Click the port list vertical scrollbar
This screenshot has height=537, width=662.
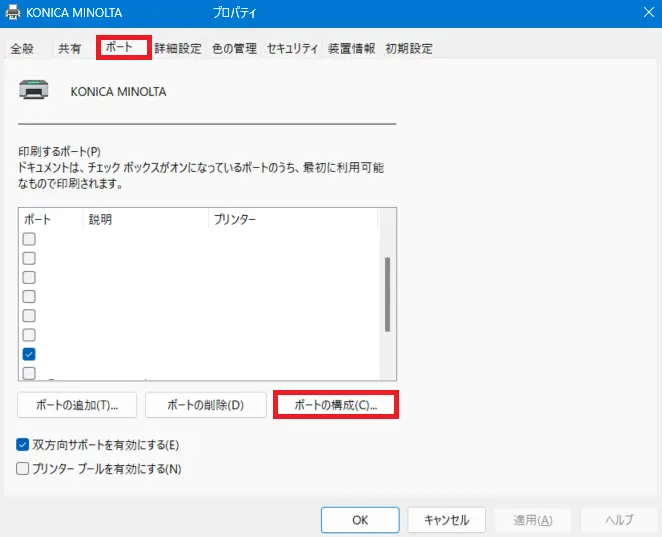[388, 295]
